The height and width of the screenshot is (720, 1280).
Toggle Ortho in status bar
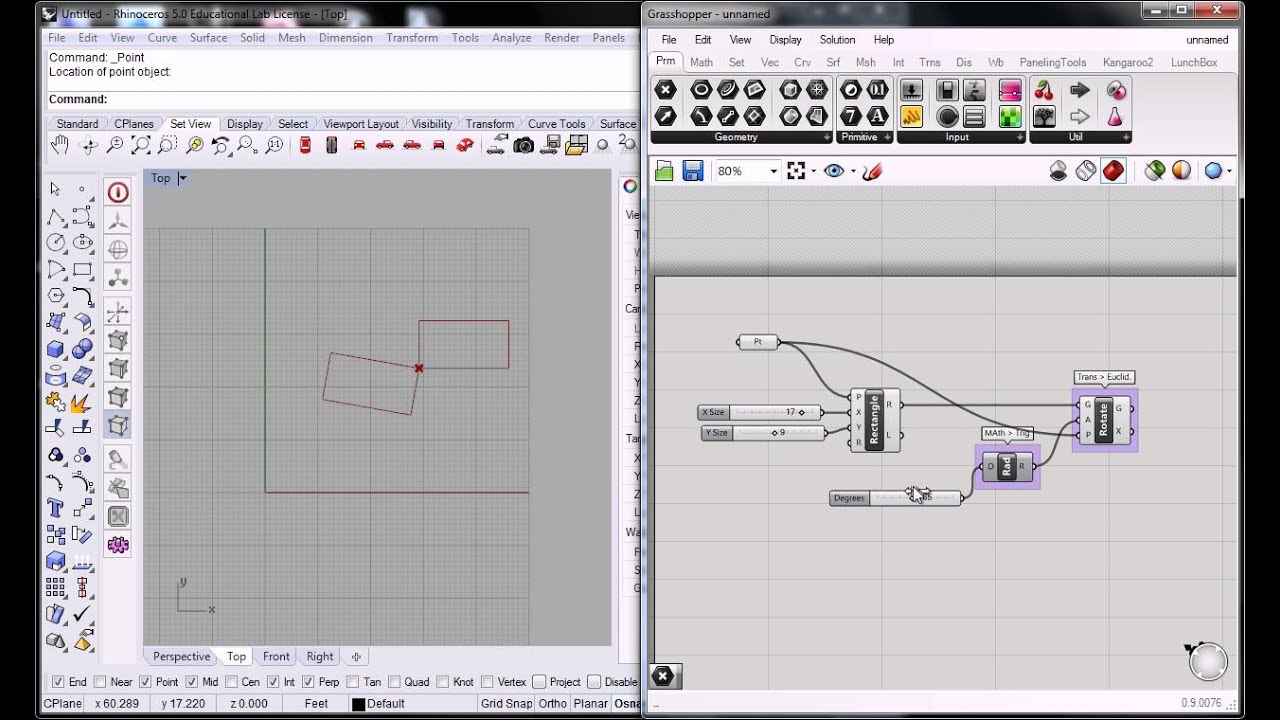point(552,704)
